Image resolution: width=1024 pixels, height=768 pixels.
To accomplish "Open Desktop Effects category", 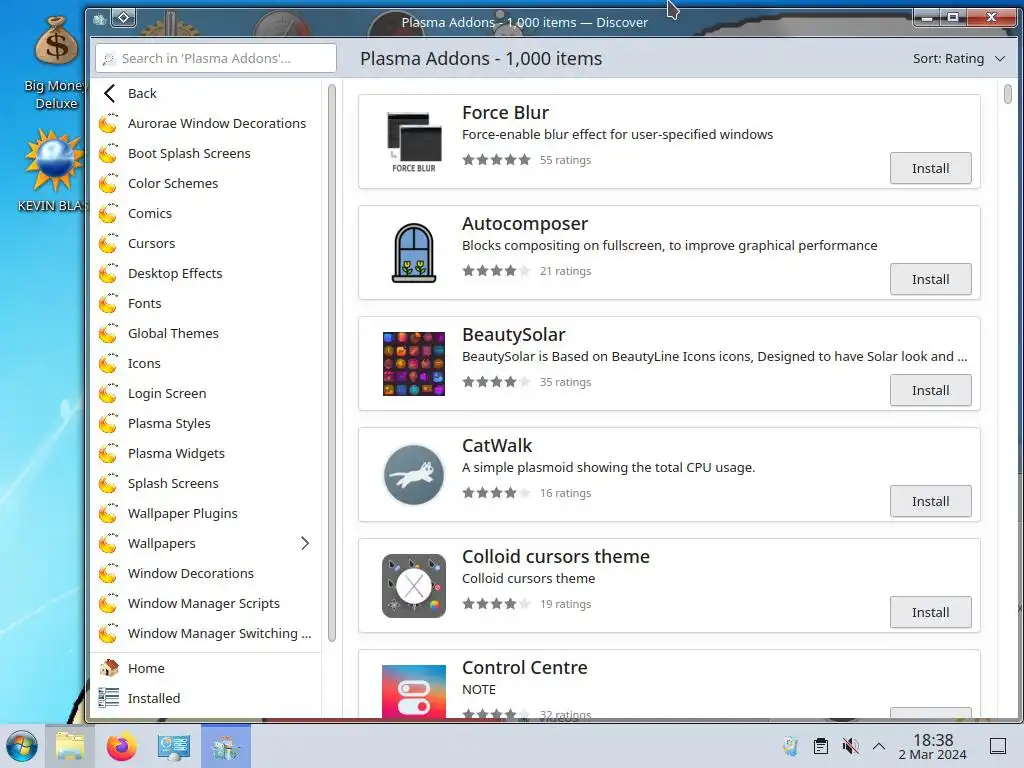I will pyautogui.click(x=206, y=274).
